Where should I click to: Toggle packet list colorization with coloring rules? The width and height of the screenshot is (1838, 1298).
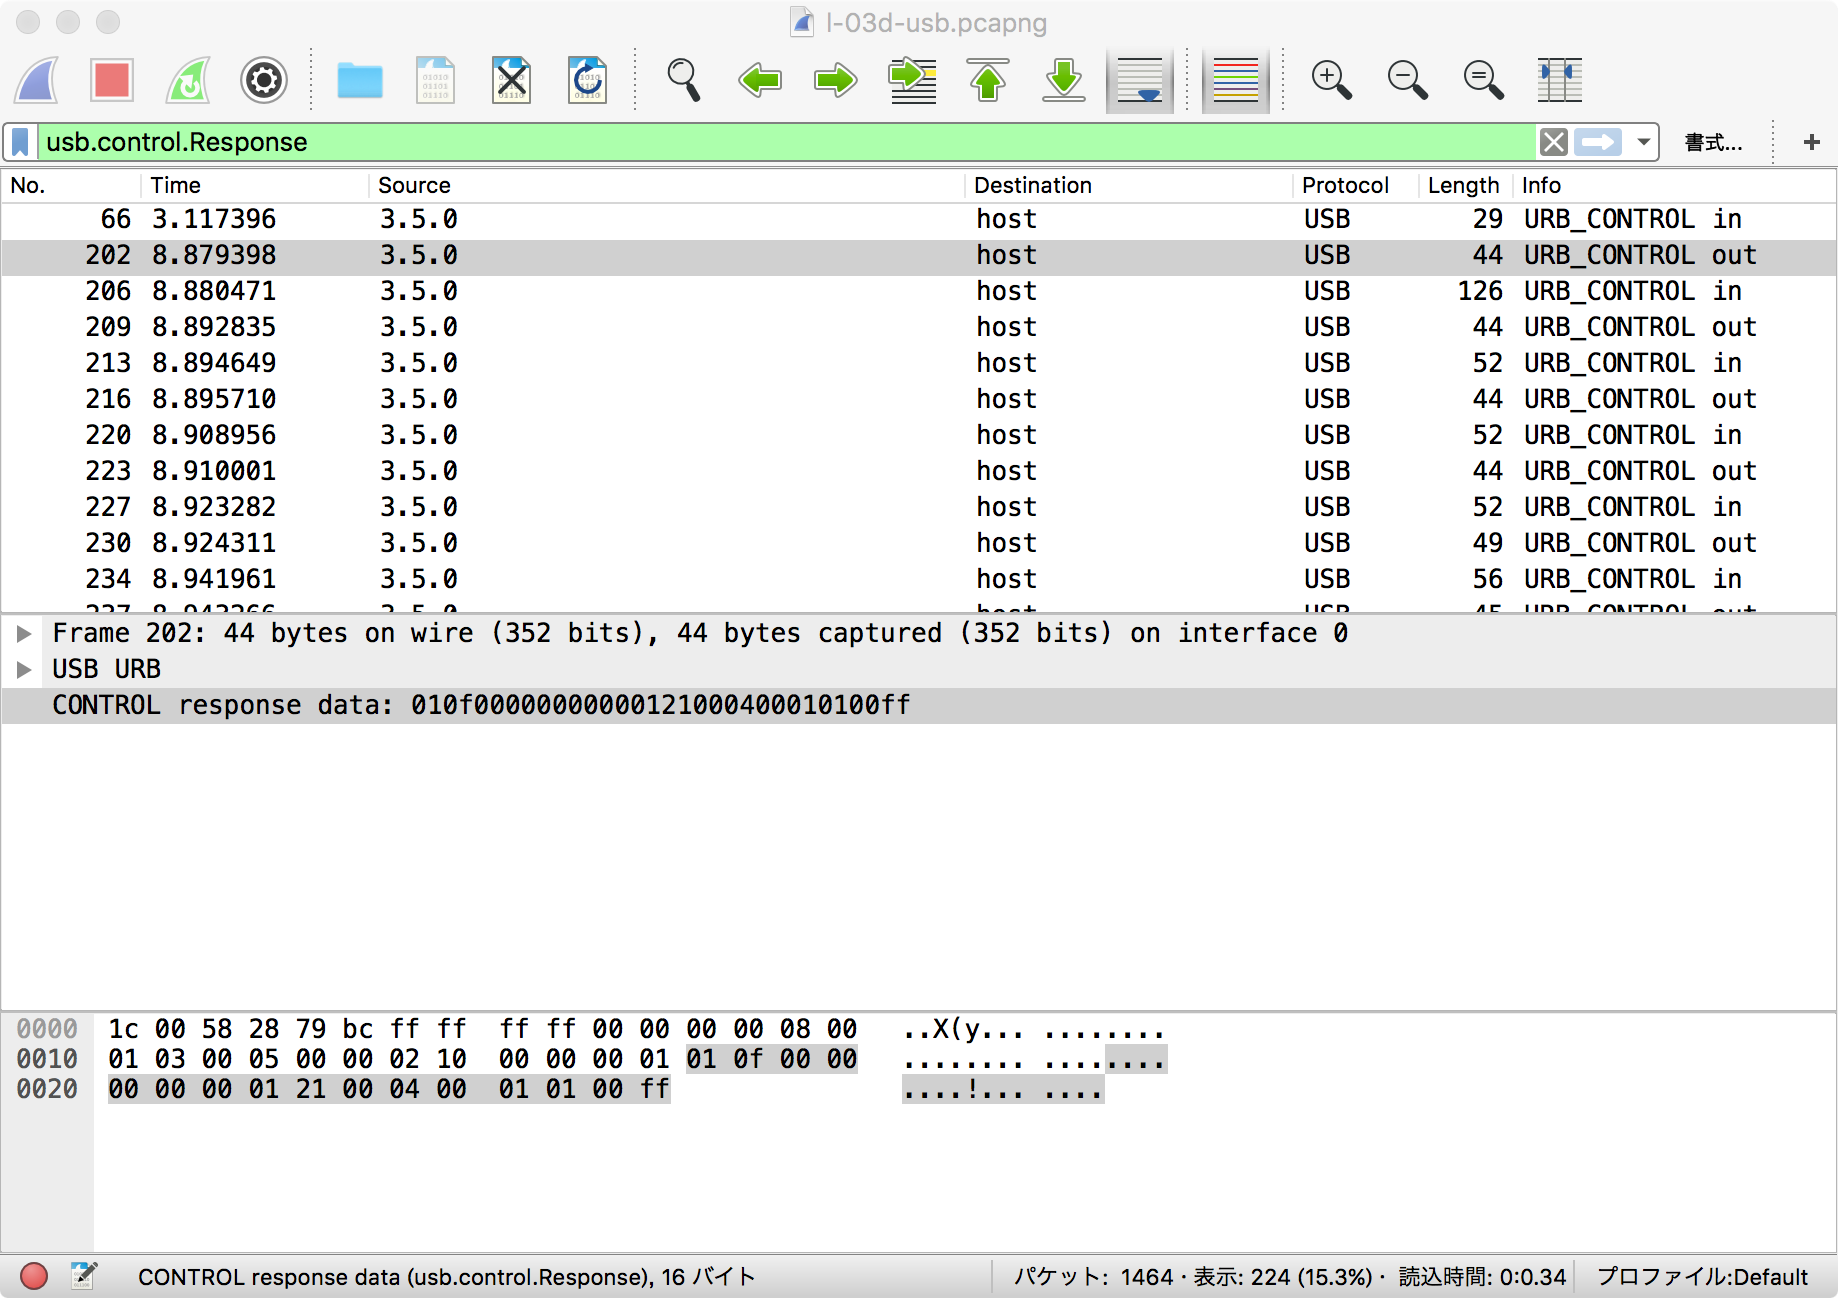pos(1236,80)
